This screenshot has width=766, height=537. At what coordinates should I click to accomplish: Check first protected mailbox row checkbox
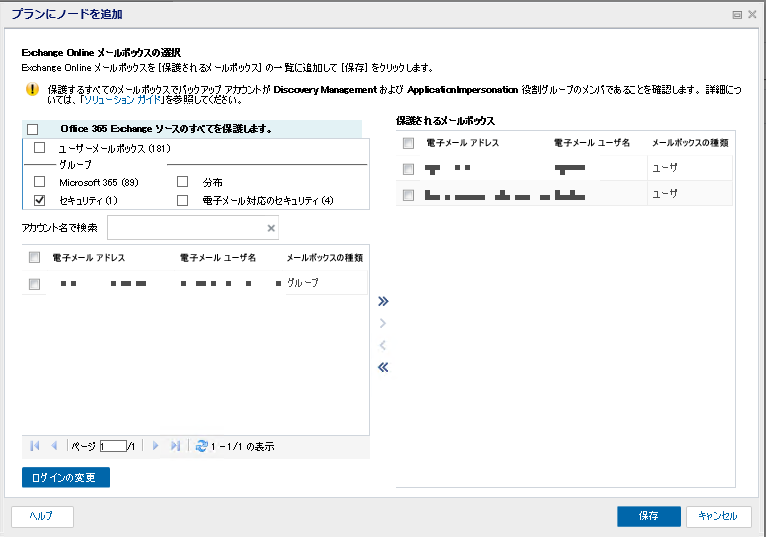tap(408, 169)
